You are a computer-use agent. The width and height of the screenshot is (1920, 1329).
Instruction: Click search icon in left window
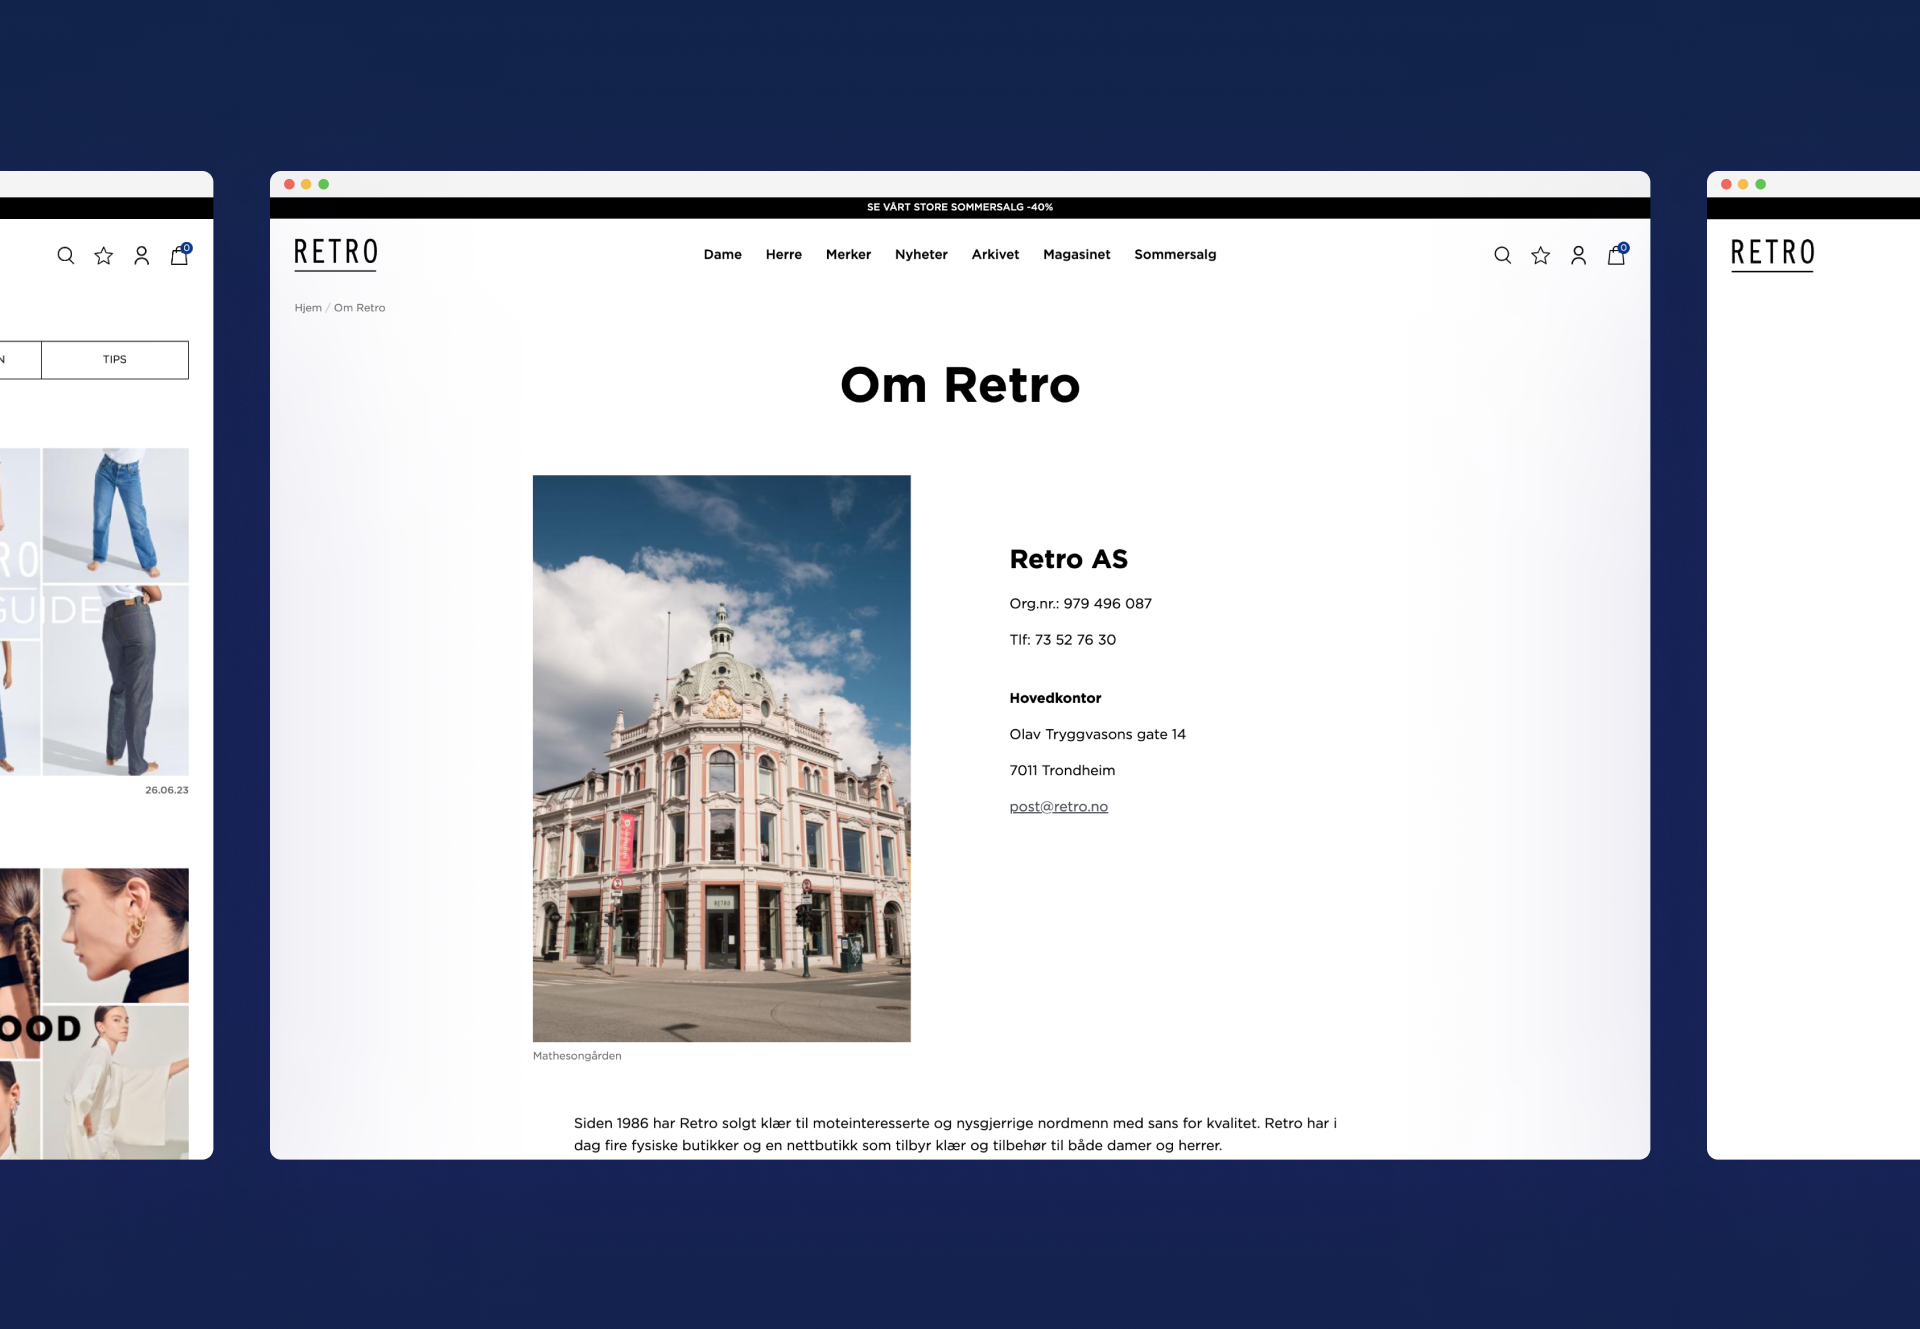tap(66, 255)
